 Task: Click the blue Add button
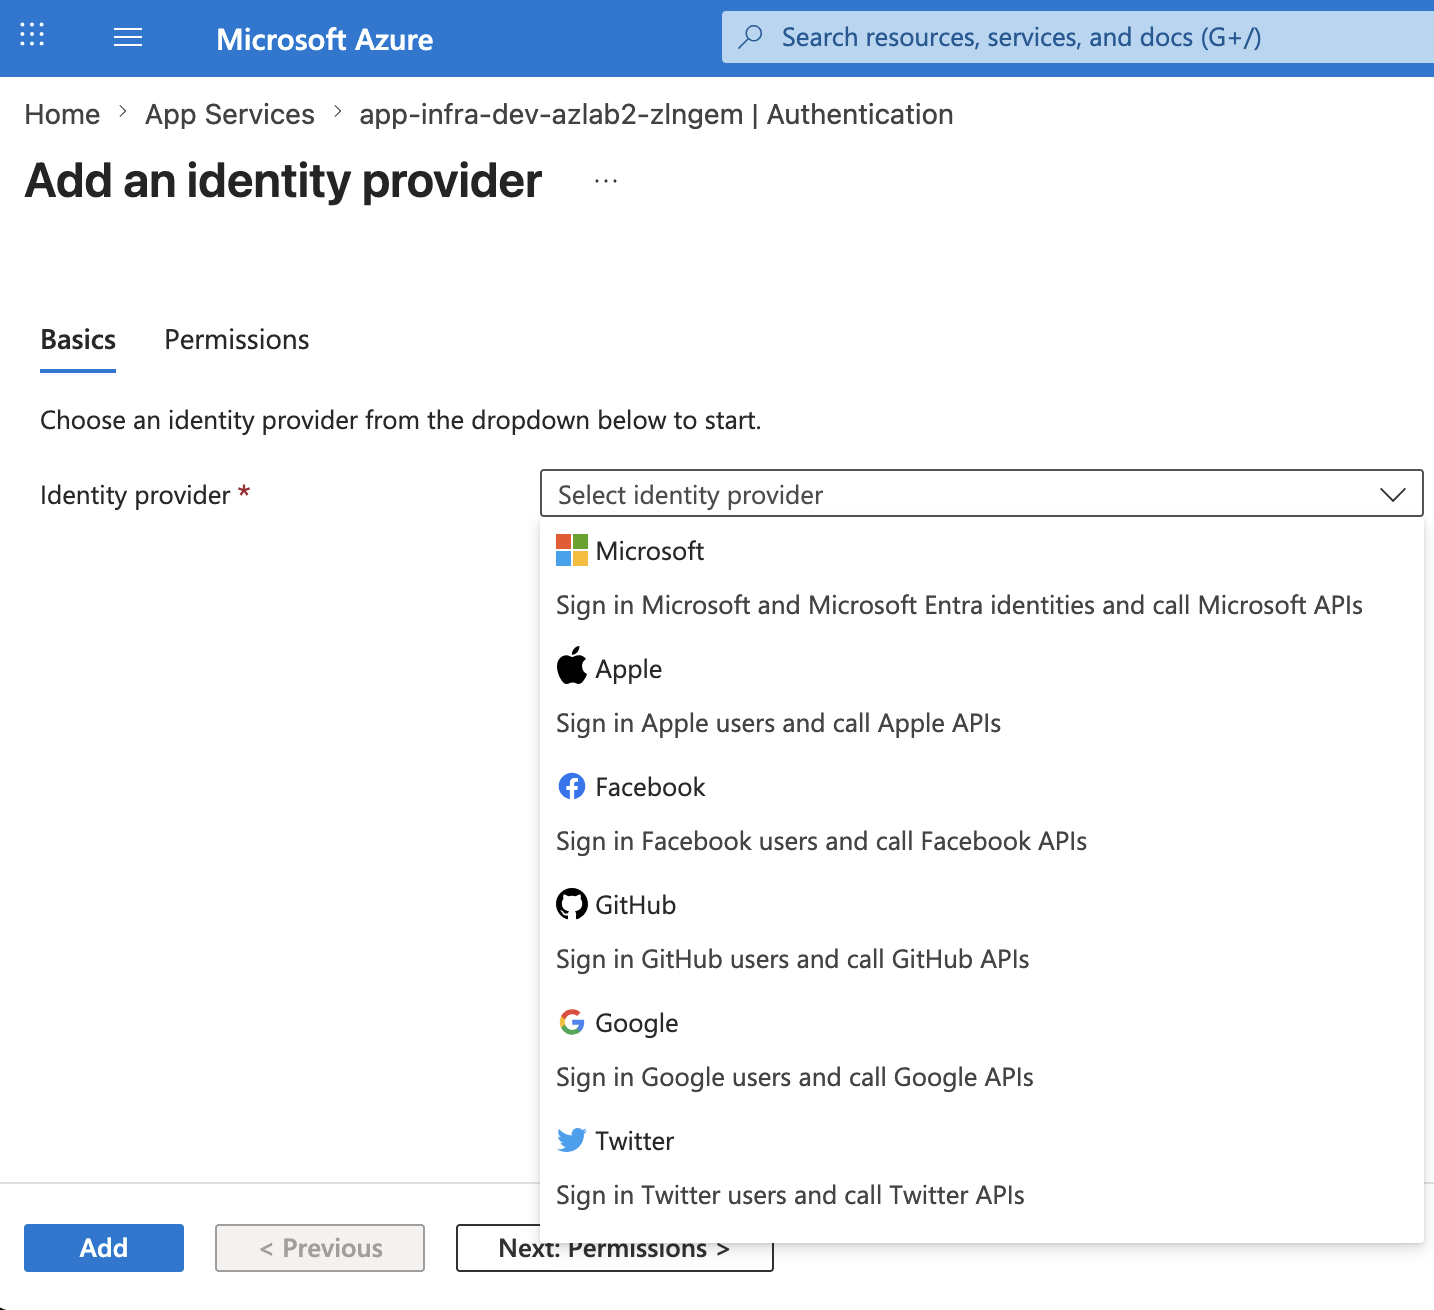(104, 1248)
